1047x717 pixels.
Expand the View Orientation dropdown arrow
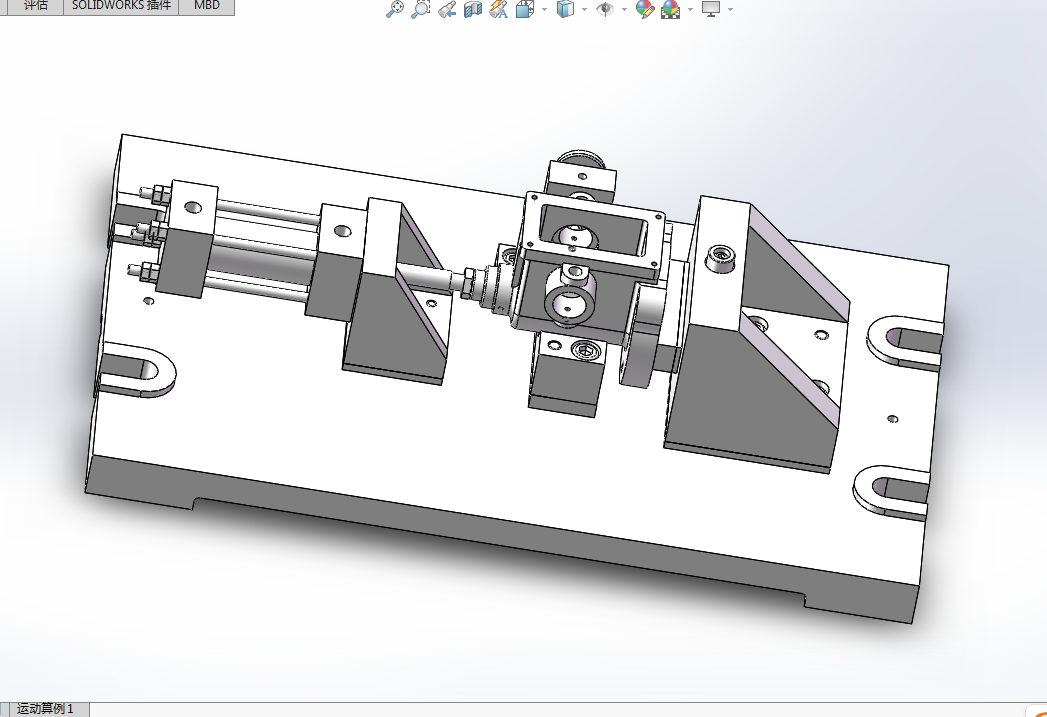(x=544, y=9)
